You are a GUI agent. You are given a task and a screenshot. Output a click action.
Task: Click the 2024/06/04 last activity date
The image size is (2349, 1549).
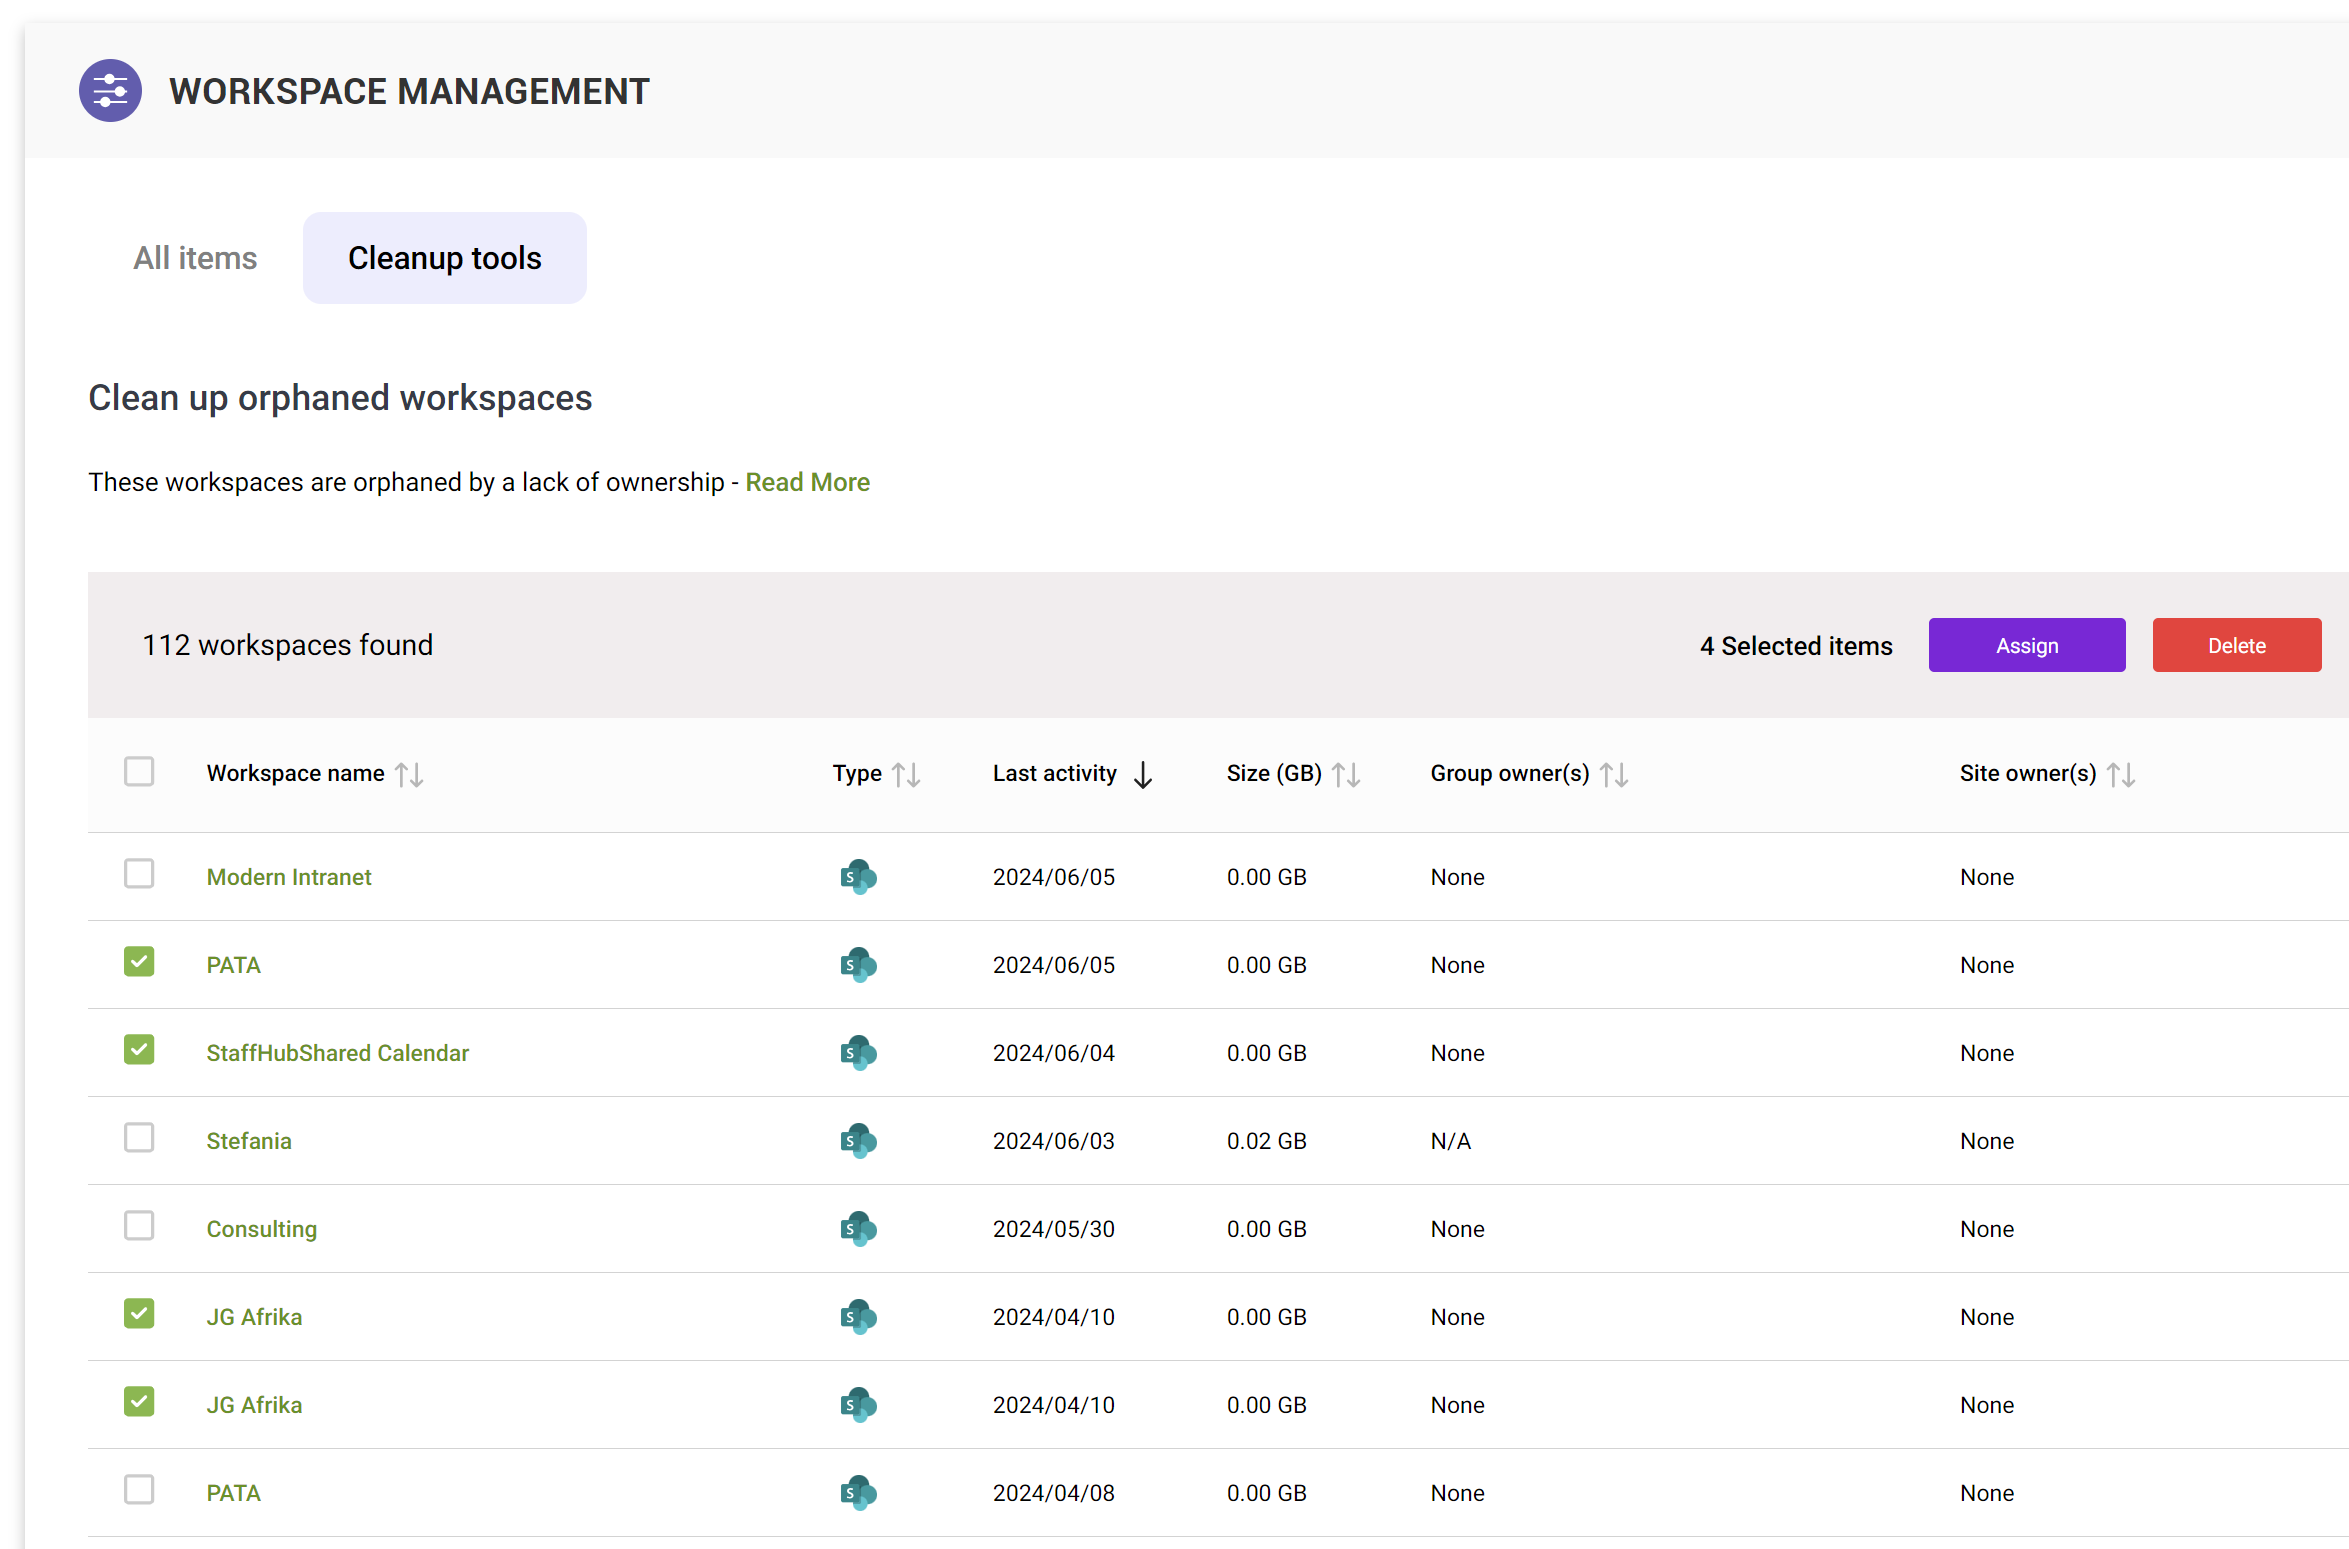1054,1054
